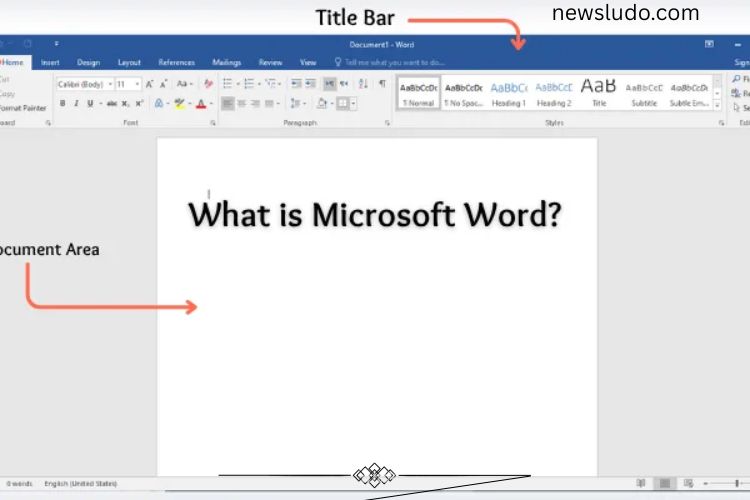The height and width of the screenshot is (500, 750).
Task: Switch to the References tab
Action: [x=176, y=62]
